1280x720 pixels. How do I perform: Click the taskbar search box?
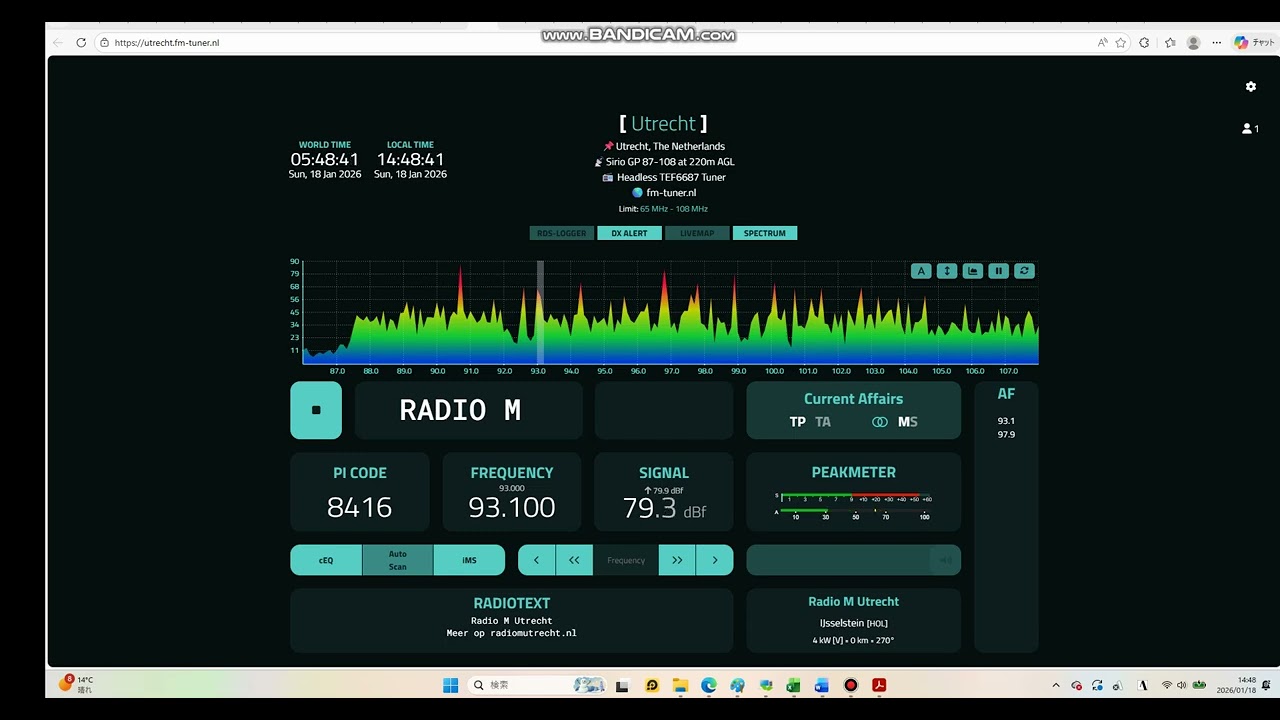[x=539, y=685]
